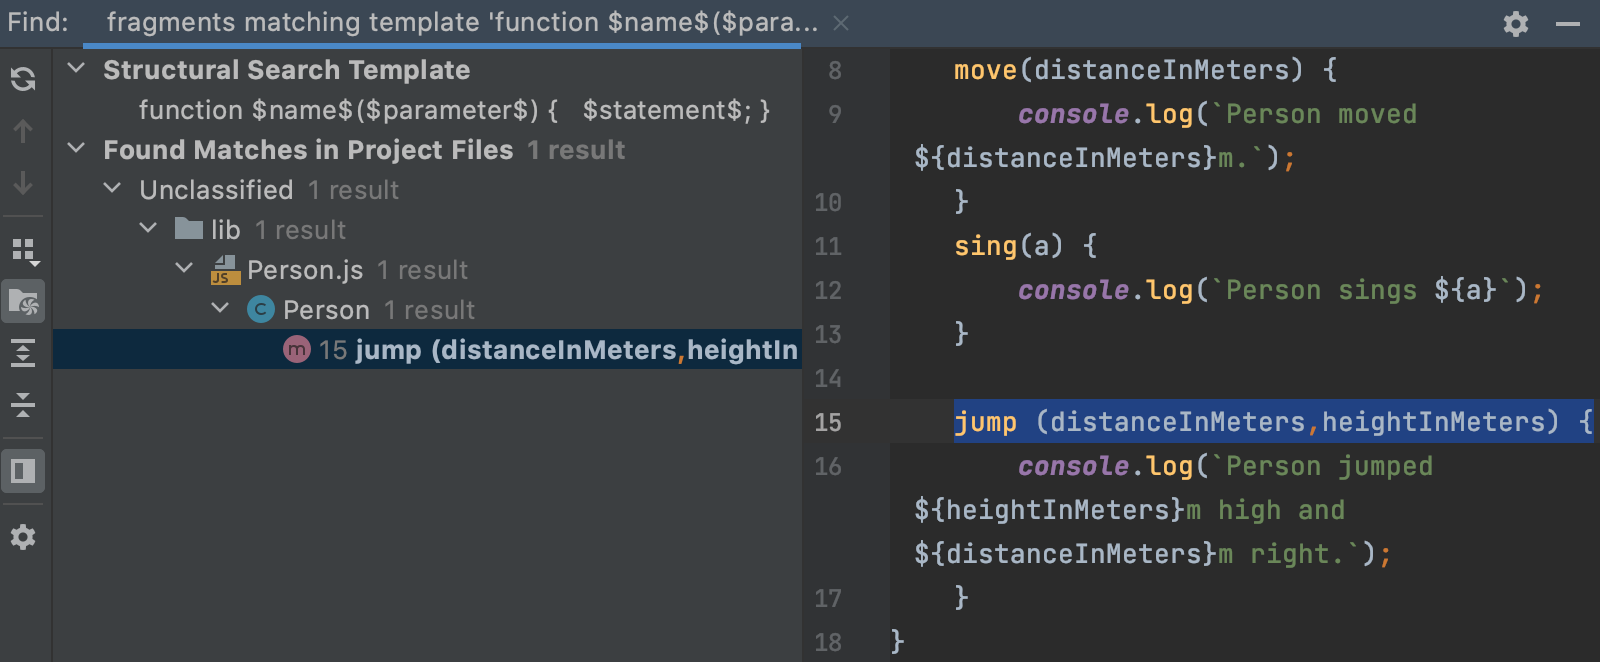The image size is (1600, 662).
Task: Select the Unclassified group row
Action: (216, 190)
